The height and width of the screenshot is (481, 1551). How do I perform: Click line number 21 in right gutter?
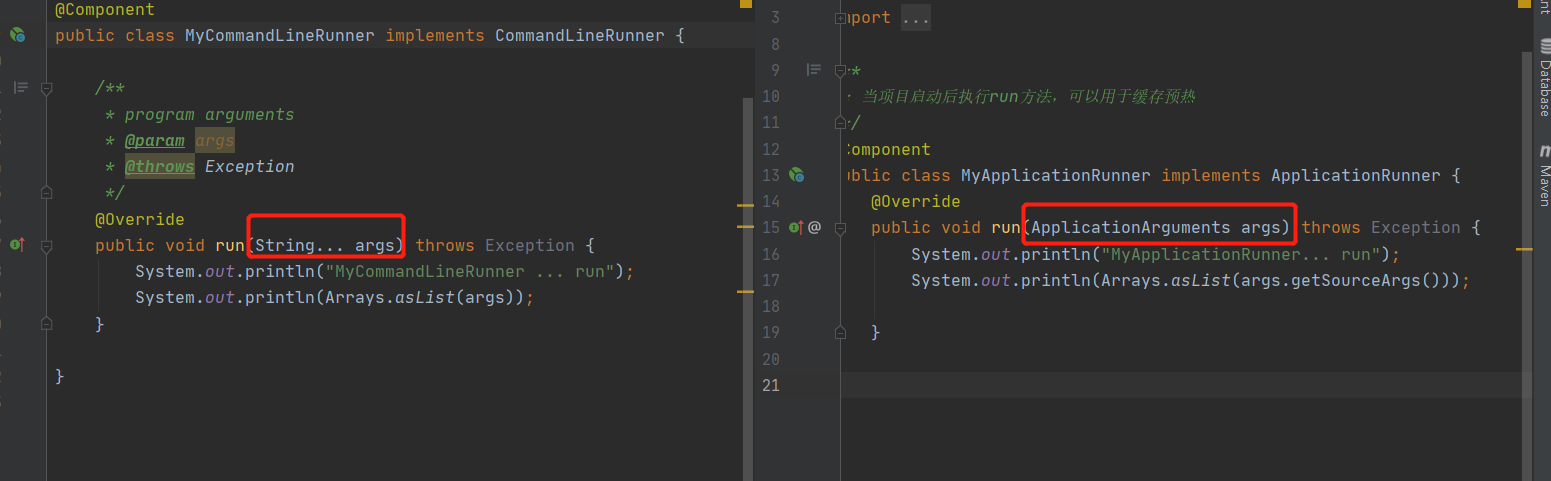pos(770,385)
